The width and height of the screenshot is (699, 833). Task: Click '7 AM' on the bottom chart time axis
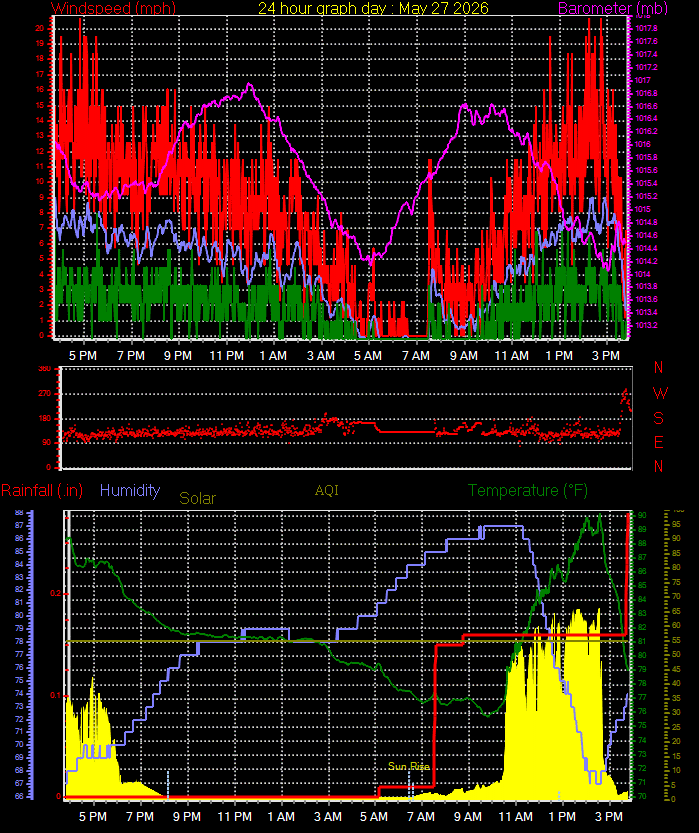(x=421, y=817)
